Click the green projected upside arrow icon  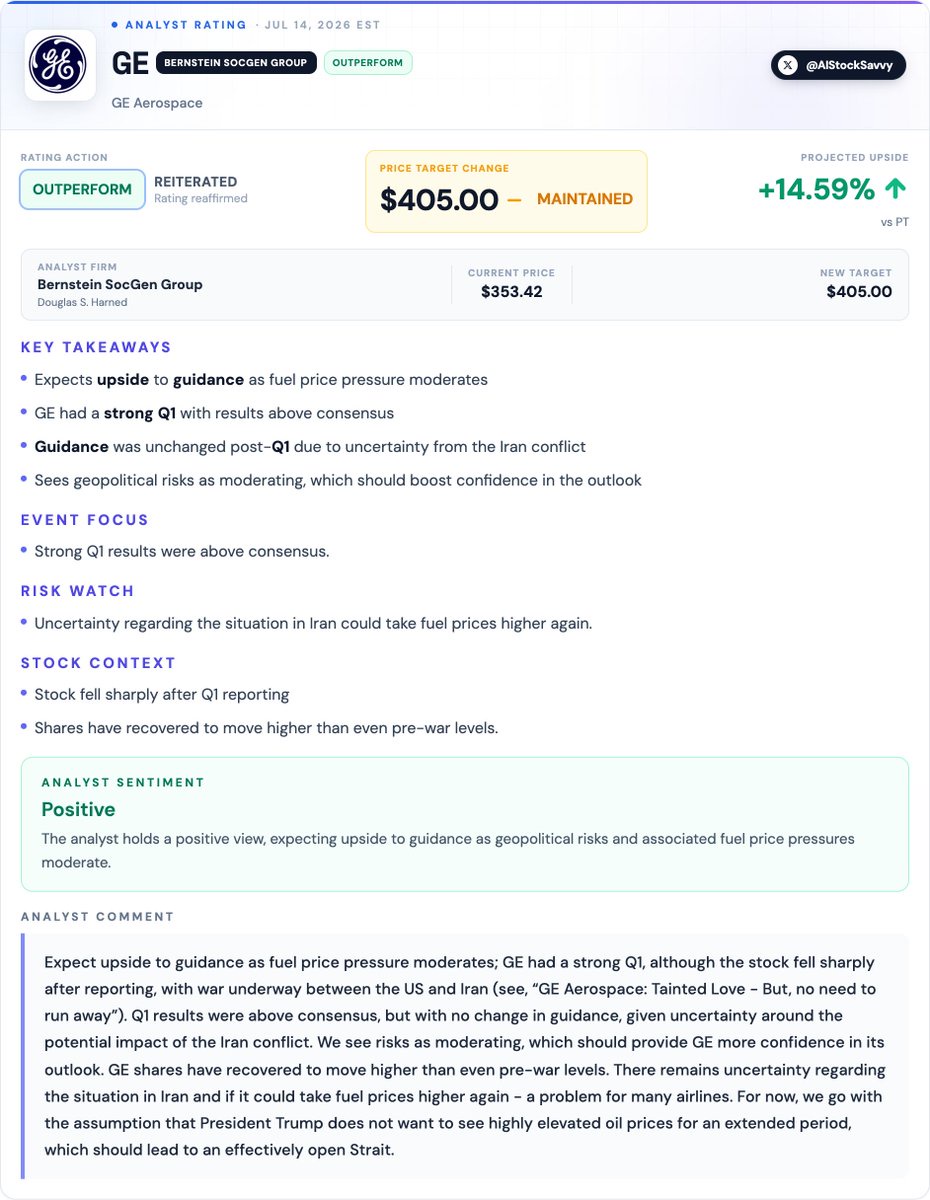pyautogui.click(x=896, y=189)
